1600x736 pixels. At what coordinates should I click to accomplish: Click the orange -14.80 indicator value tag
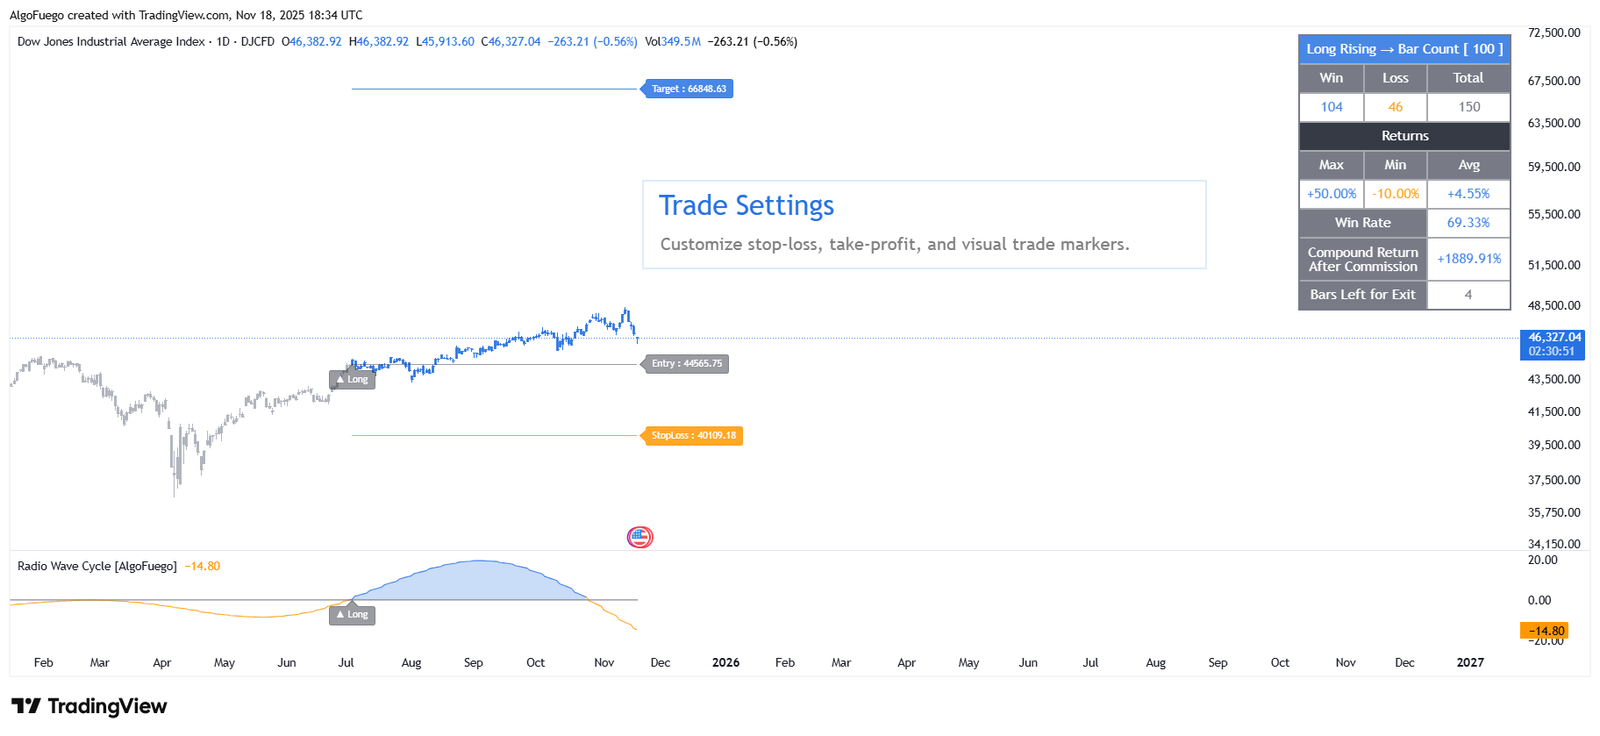pyautogui.click(x=1545, y=631)
